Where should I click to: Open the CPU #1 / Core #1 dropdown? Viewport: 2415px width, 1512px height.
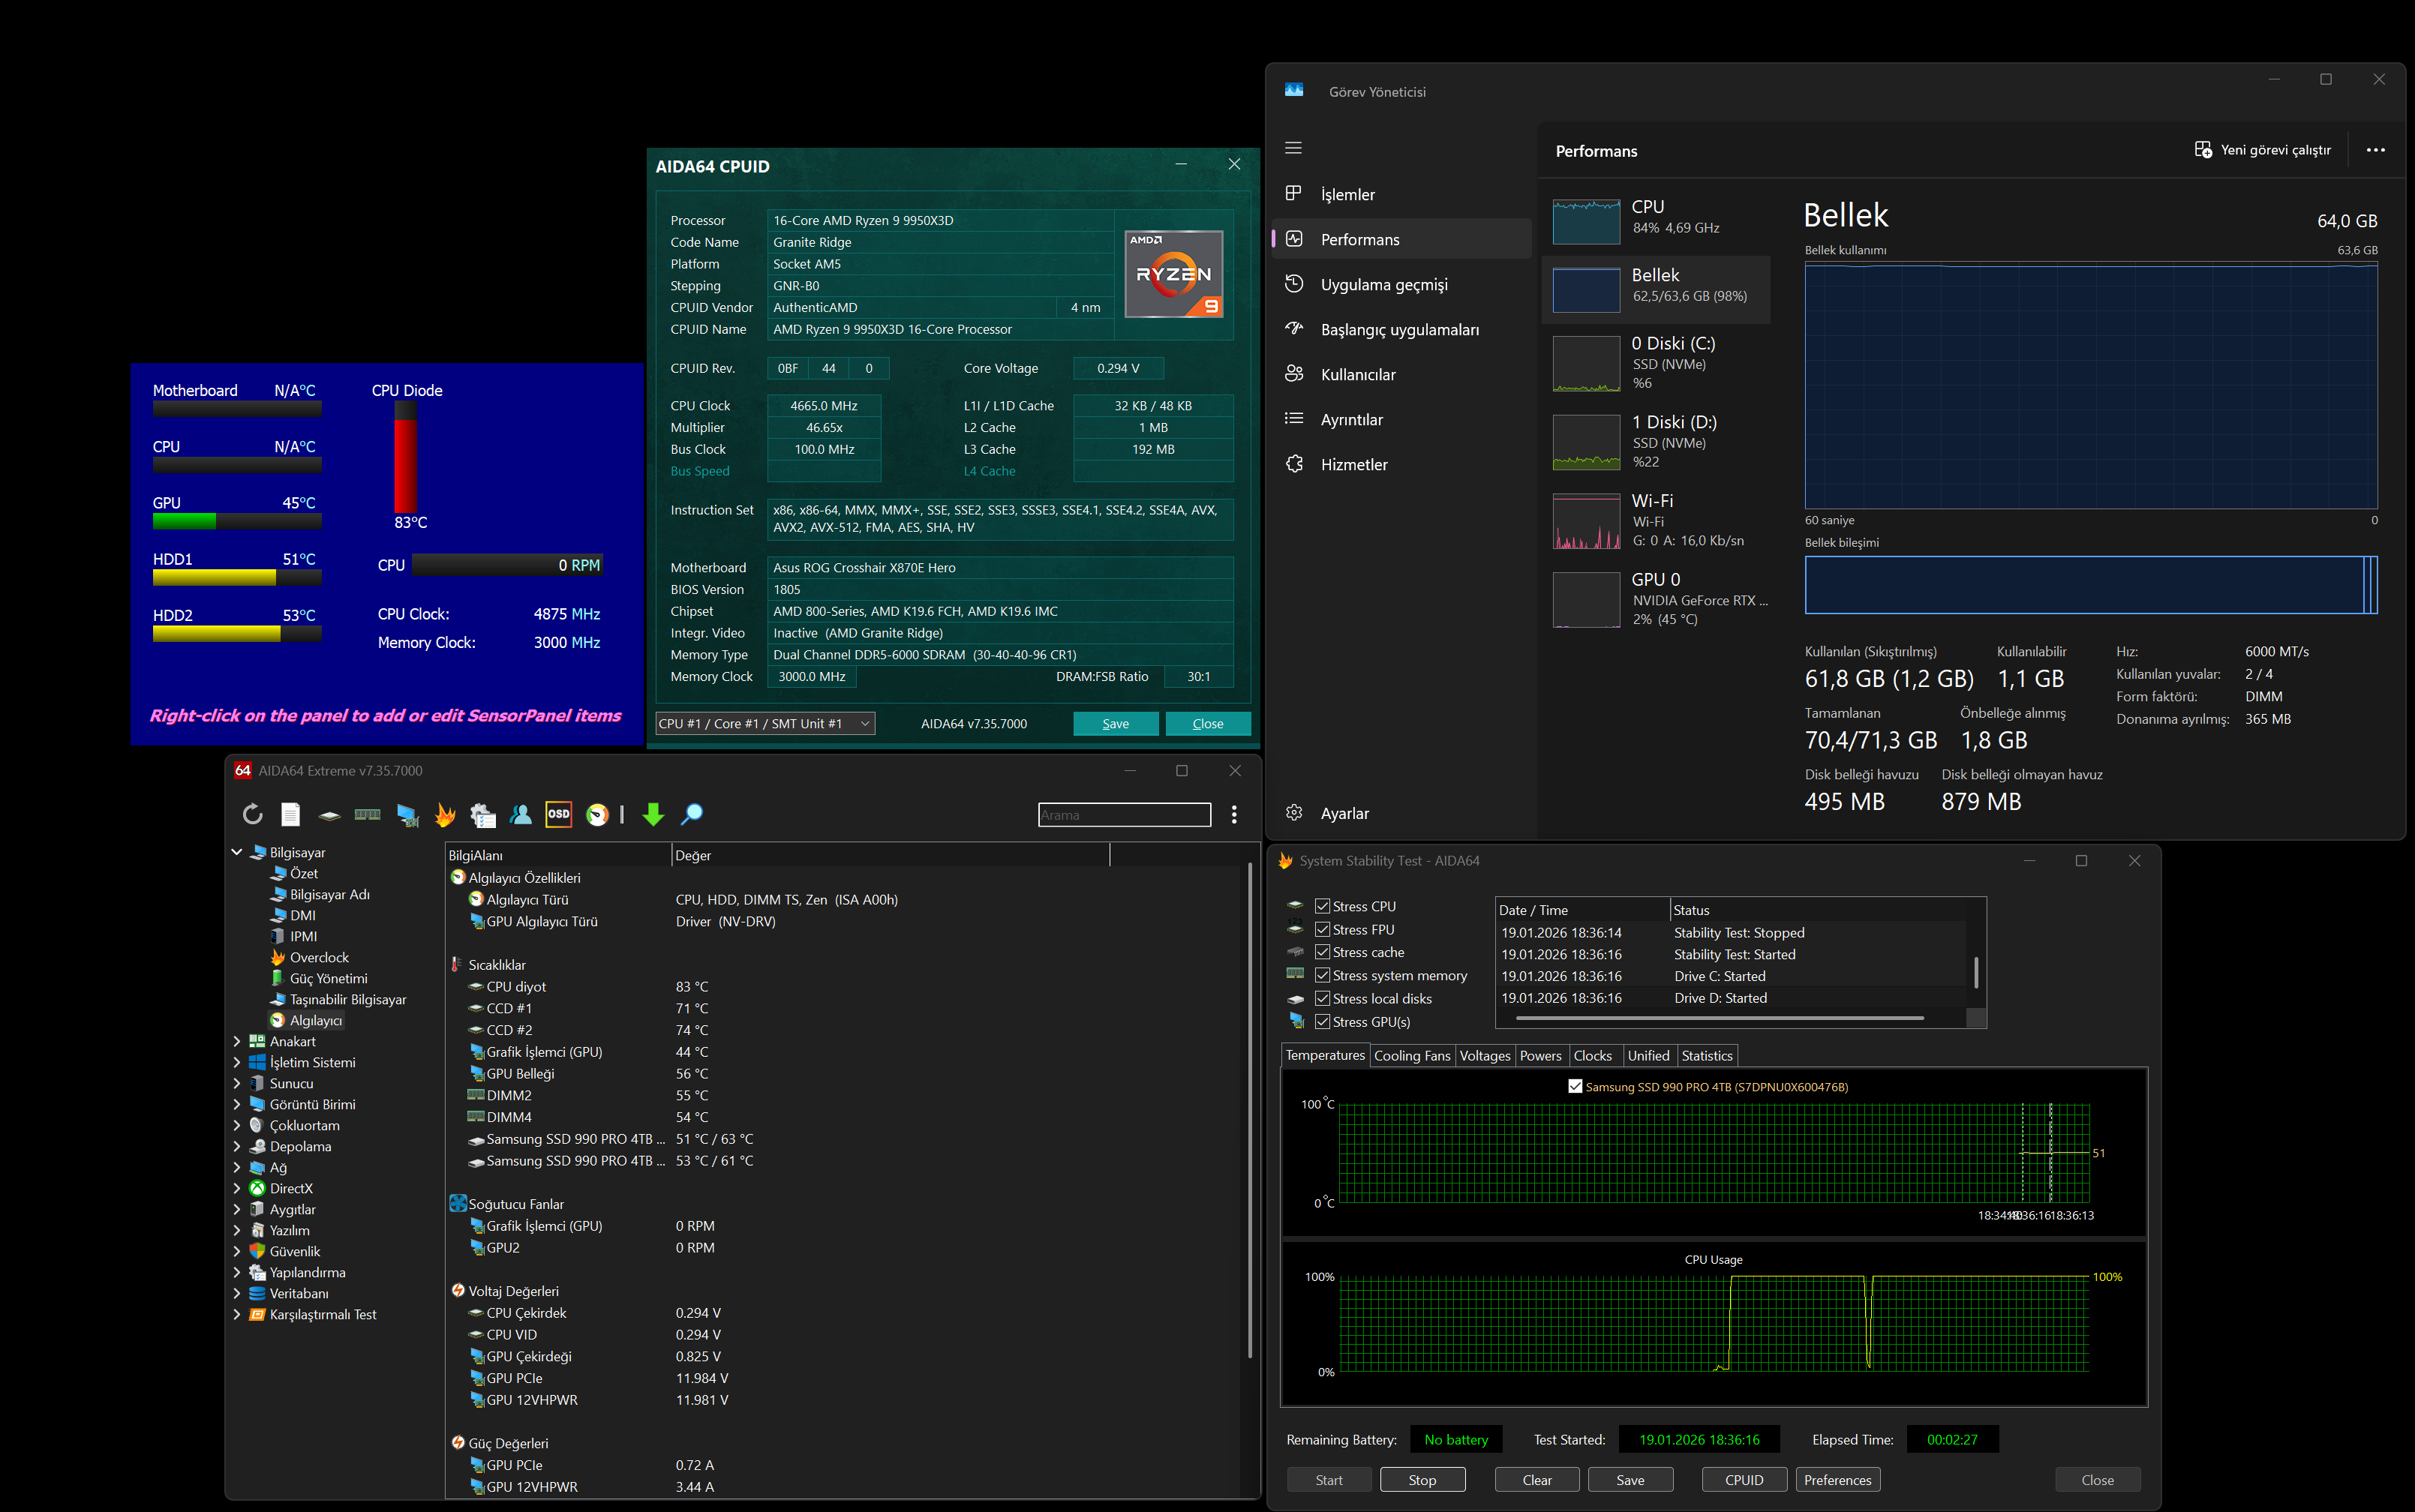pyautogui.click(x=765, y=723)
